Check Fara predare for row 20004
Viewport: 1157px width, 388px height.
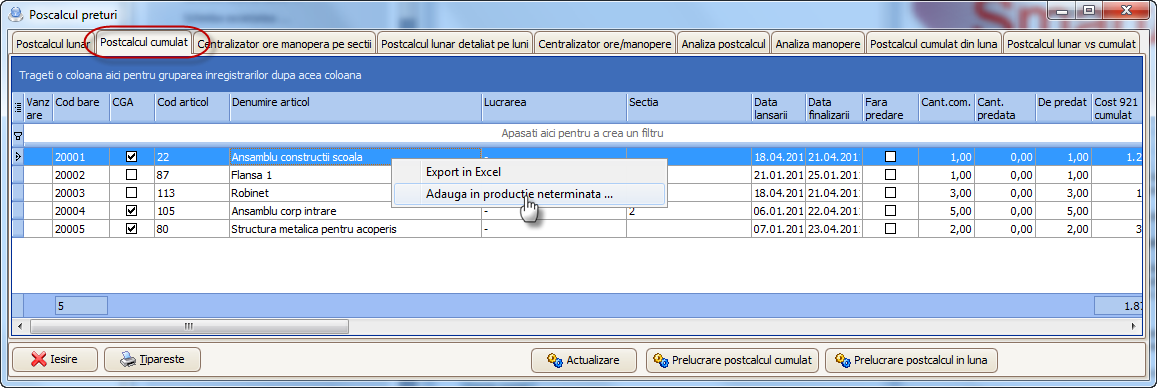[891, 211]
